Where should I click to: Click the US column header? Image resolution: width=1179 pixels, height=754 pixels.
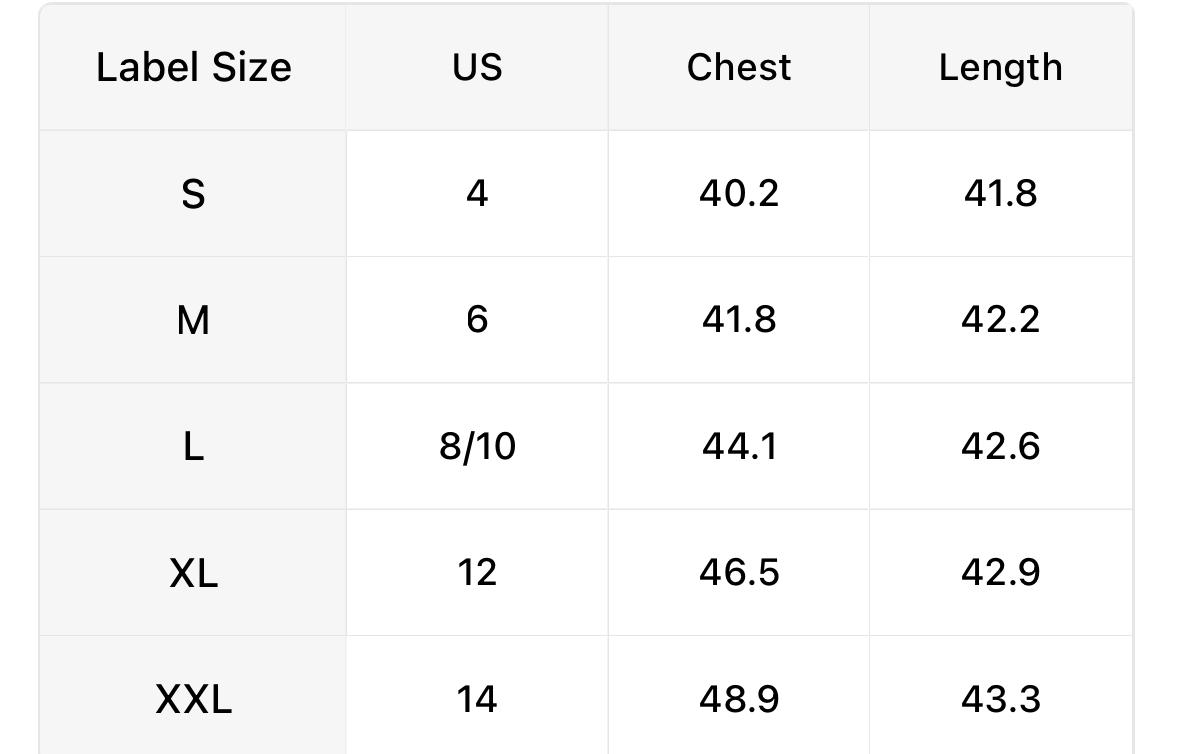[477, 68]
